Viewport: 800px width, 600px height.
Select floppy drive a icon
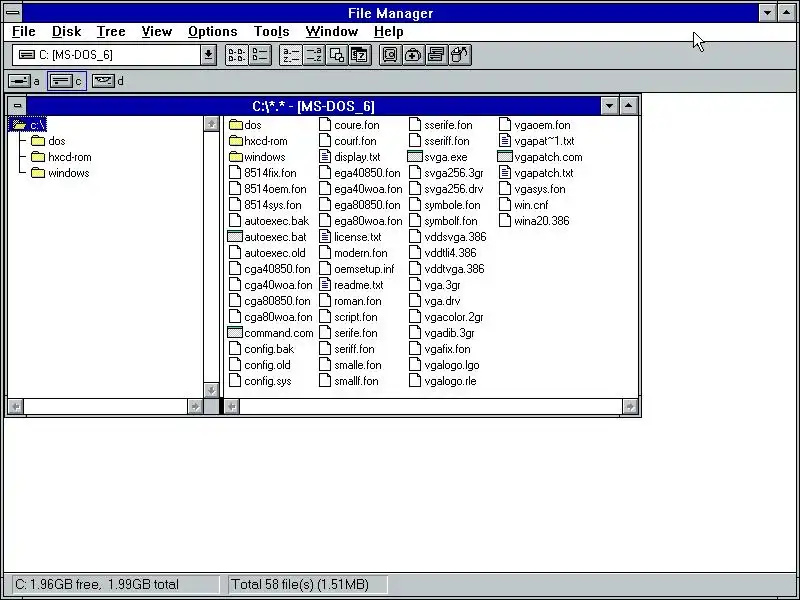[x=20, y=81]
